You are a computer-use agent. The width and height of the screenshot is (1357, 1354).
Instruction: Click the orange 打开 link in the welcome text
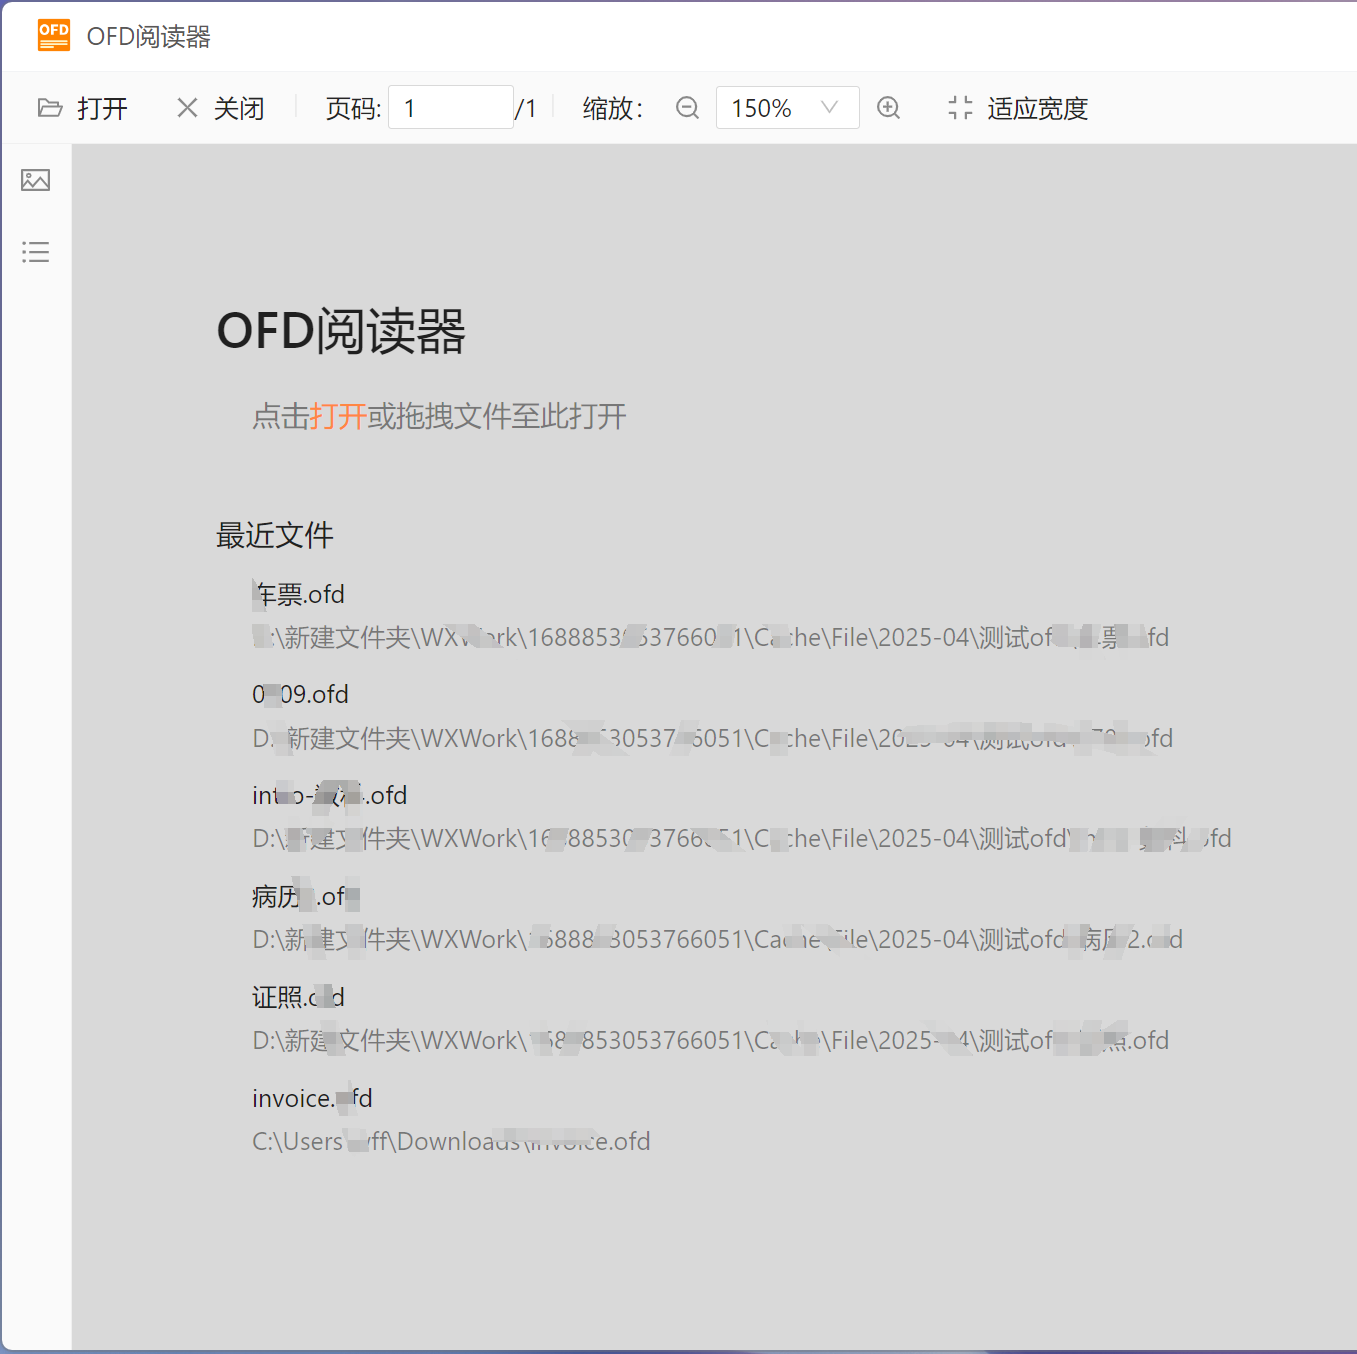coord(337,417)
